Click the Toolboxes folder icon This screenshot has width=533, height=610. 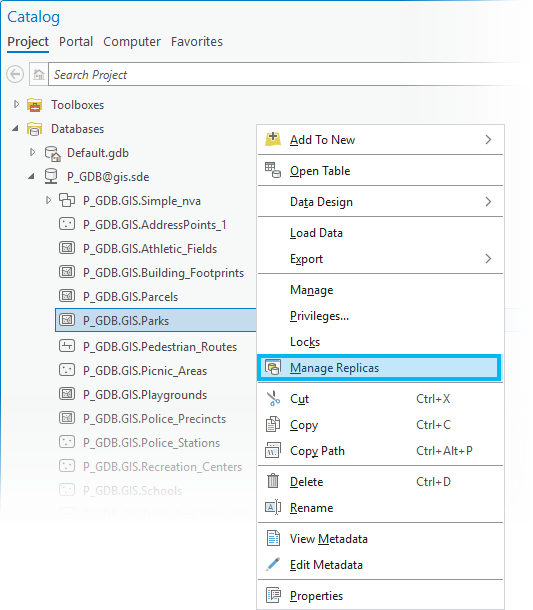pyautogui.click(x=34, y=105)
